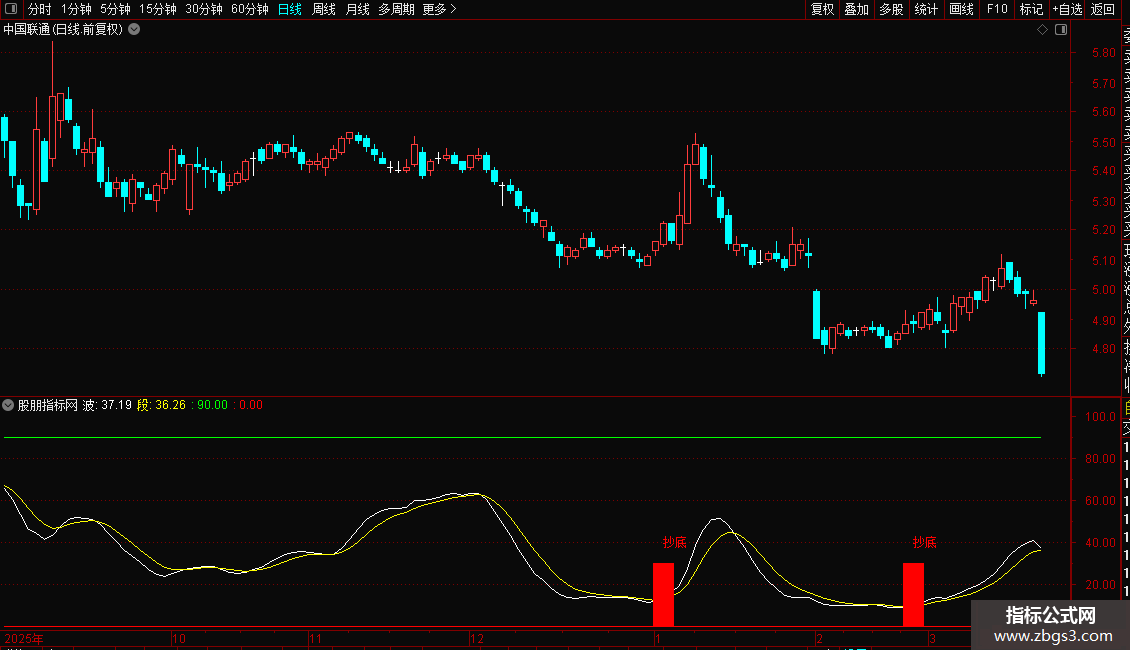1130x650 pixels.
Task: Open F10 company info
Action: point(997,9)
